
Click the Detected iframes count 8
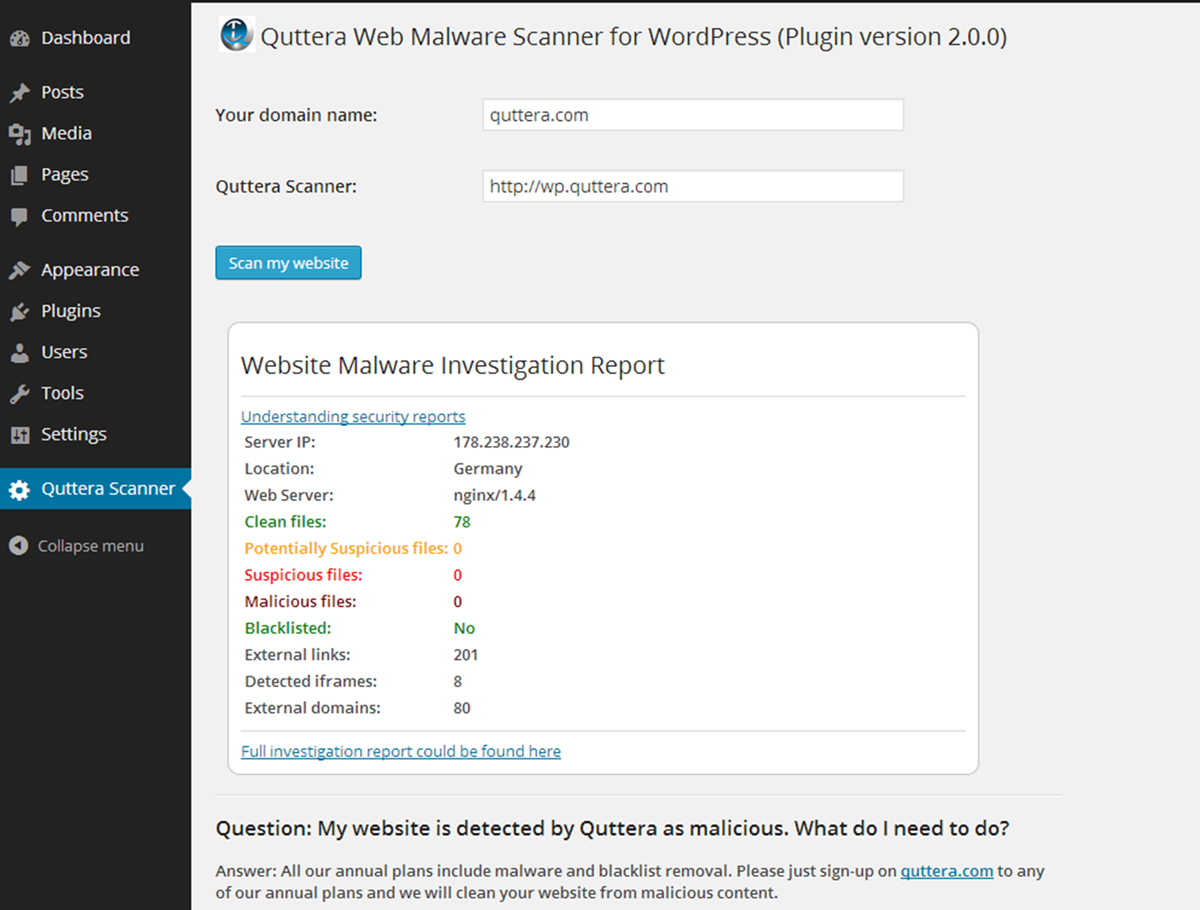coord(458,681)
